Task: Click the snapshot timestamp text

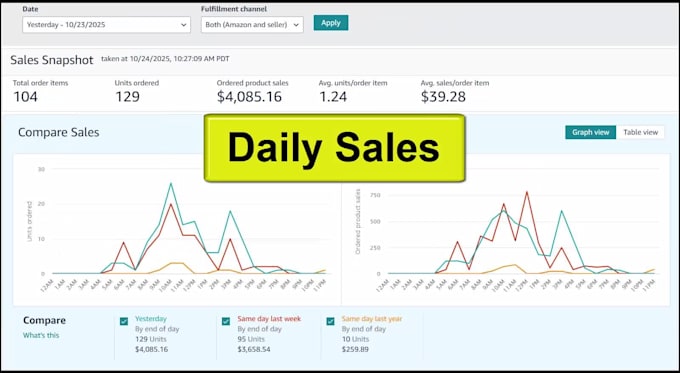Action: pyautogui.click(x=165, y=59)
